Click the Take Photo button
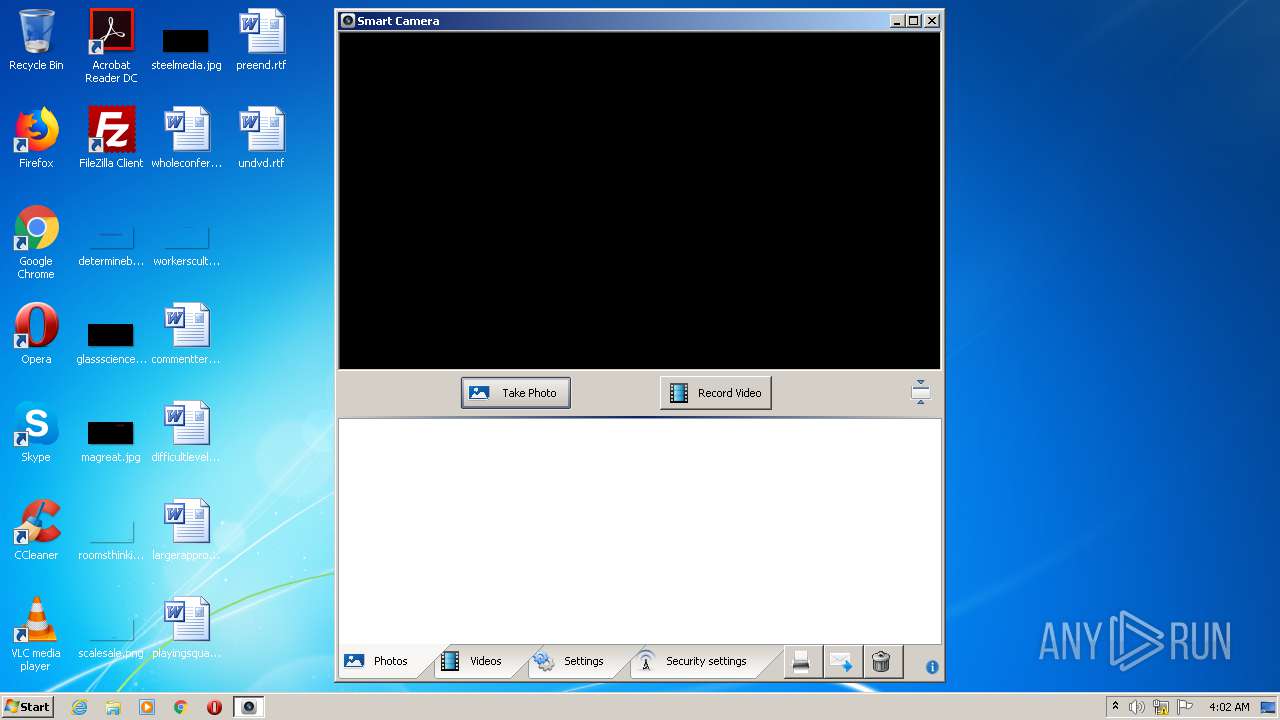 tap(516, 393)
